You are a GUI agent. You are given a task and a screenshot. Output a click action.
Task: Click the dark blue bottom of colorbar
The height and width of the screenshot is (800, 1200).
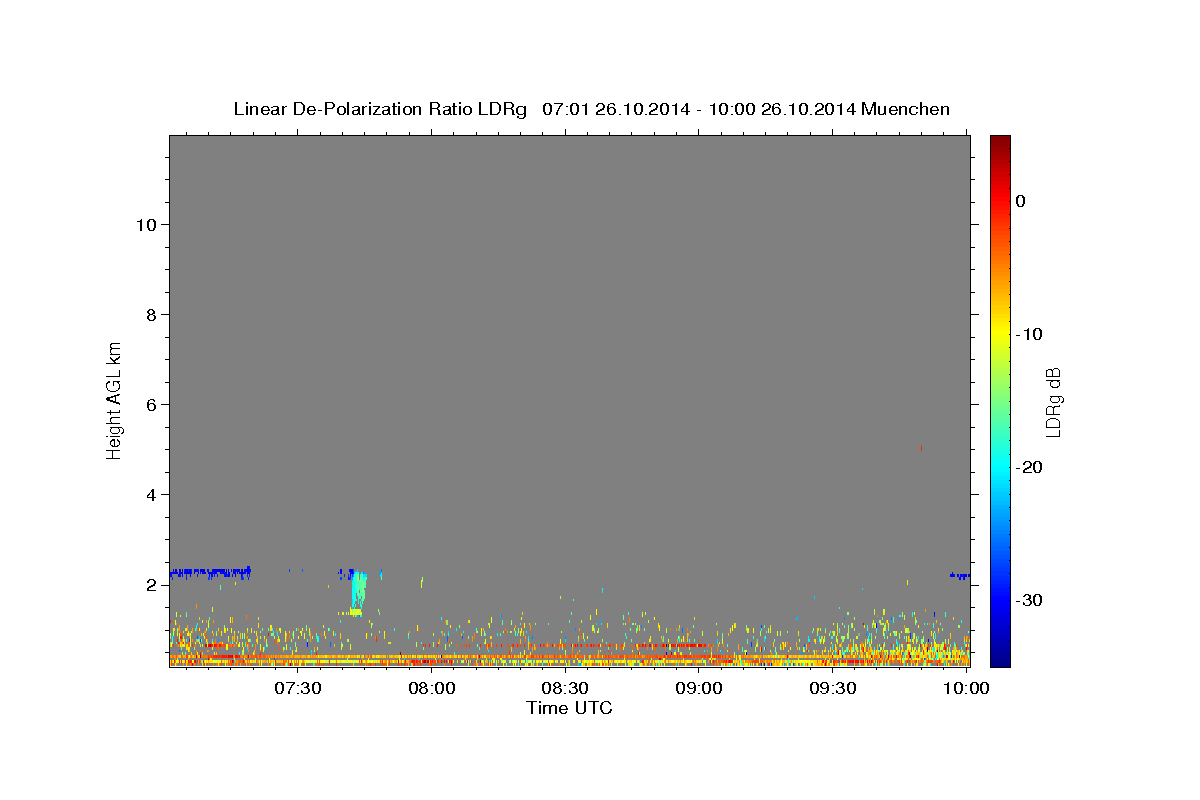click(1000, 655)
